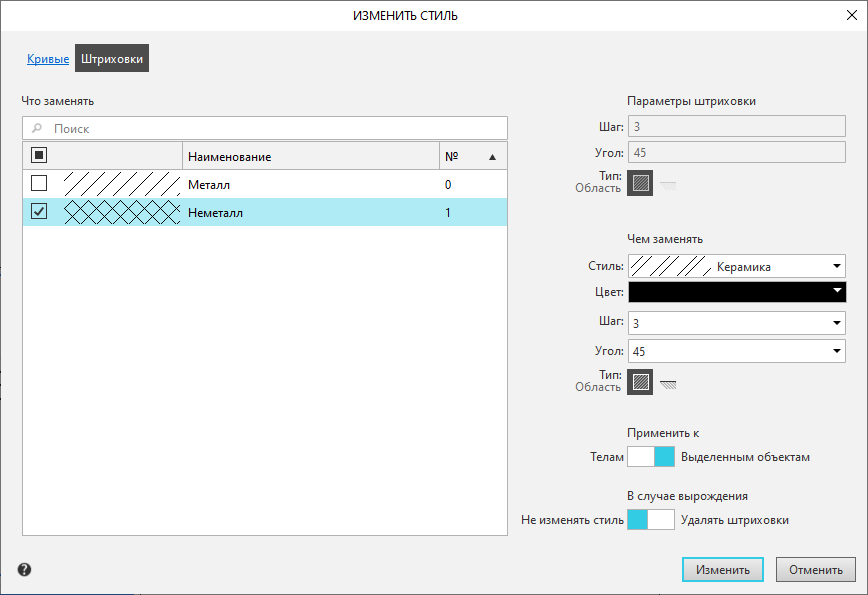Select area hatch type in replacement settings

[x=640, y=381]
